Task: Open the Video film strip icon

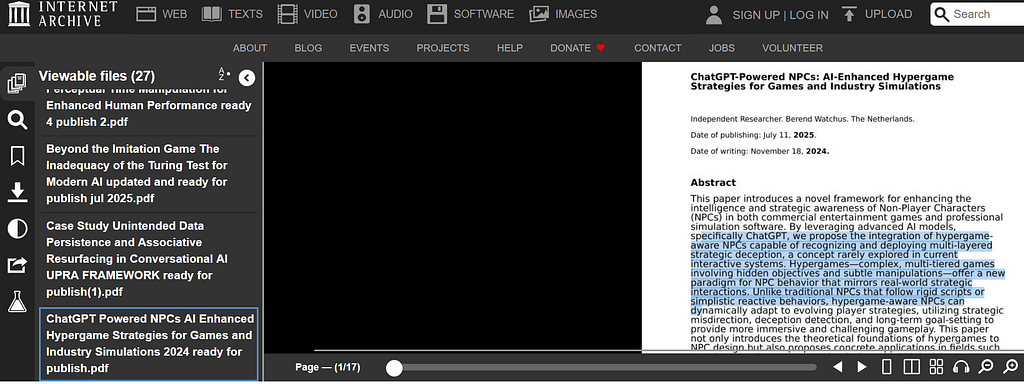Action: (287, 14)
